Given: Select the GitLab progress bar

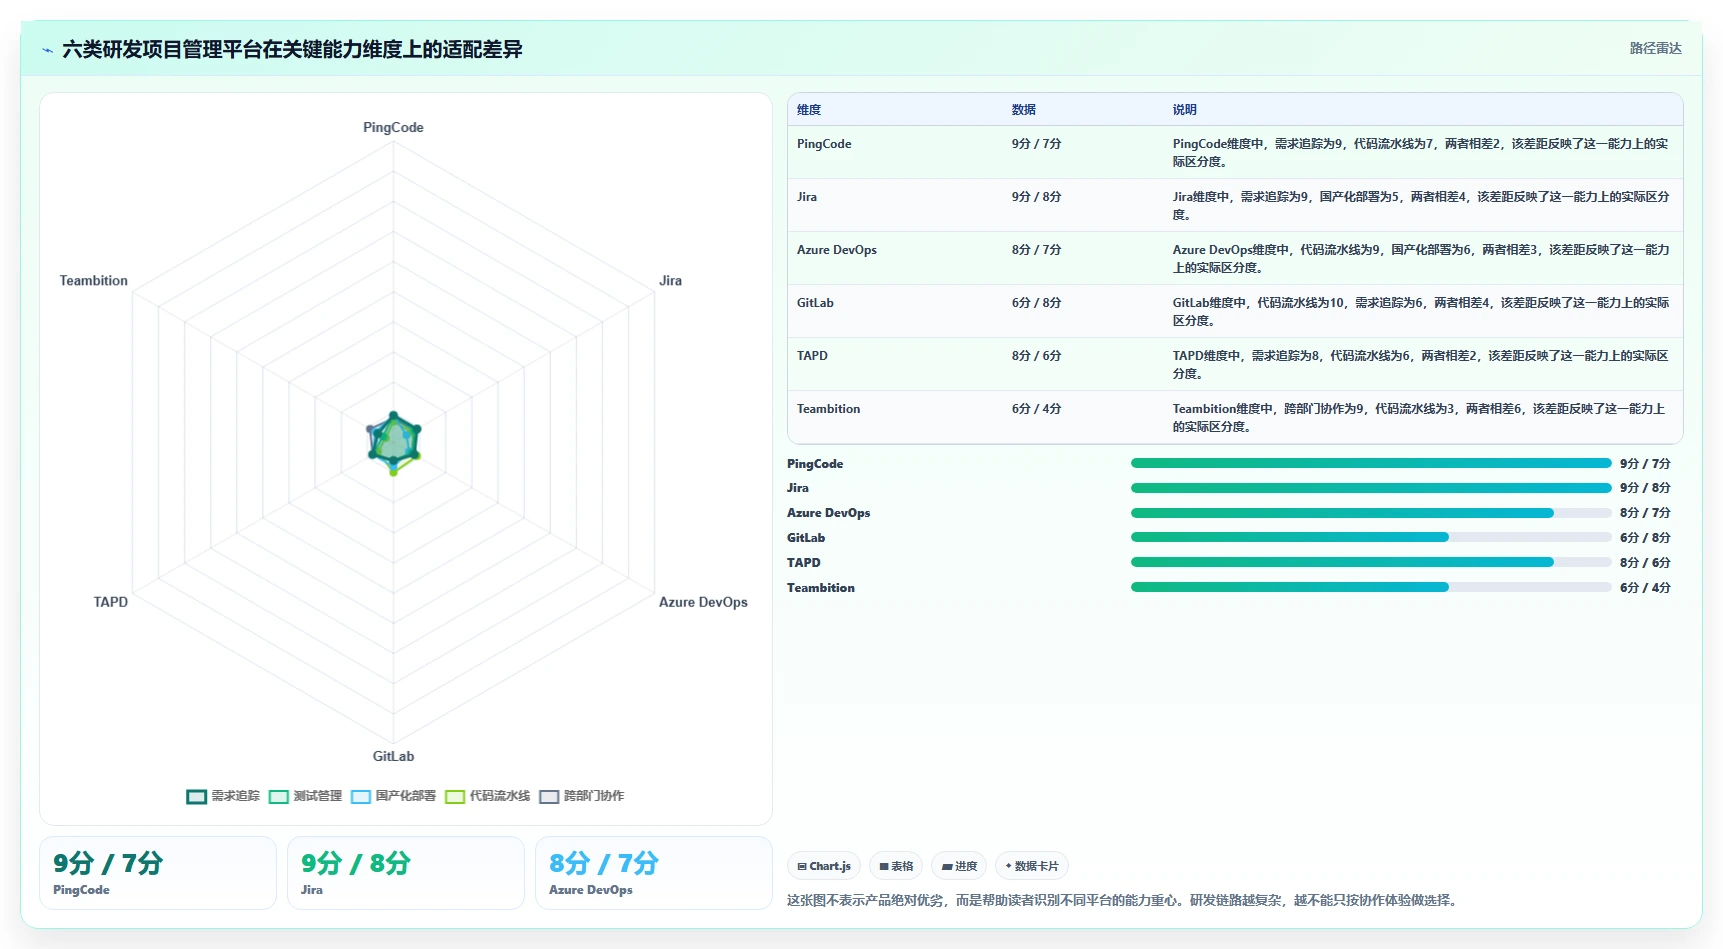Looking at the screenshot, I should [x=1371, y=537].
